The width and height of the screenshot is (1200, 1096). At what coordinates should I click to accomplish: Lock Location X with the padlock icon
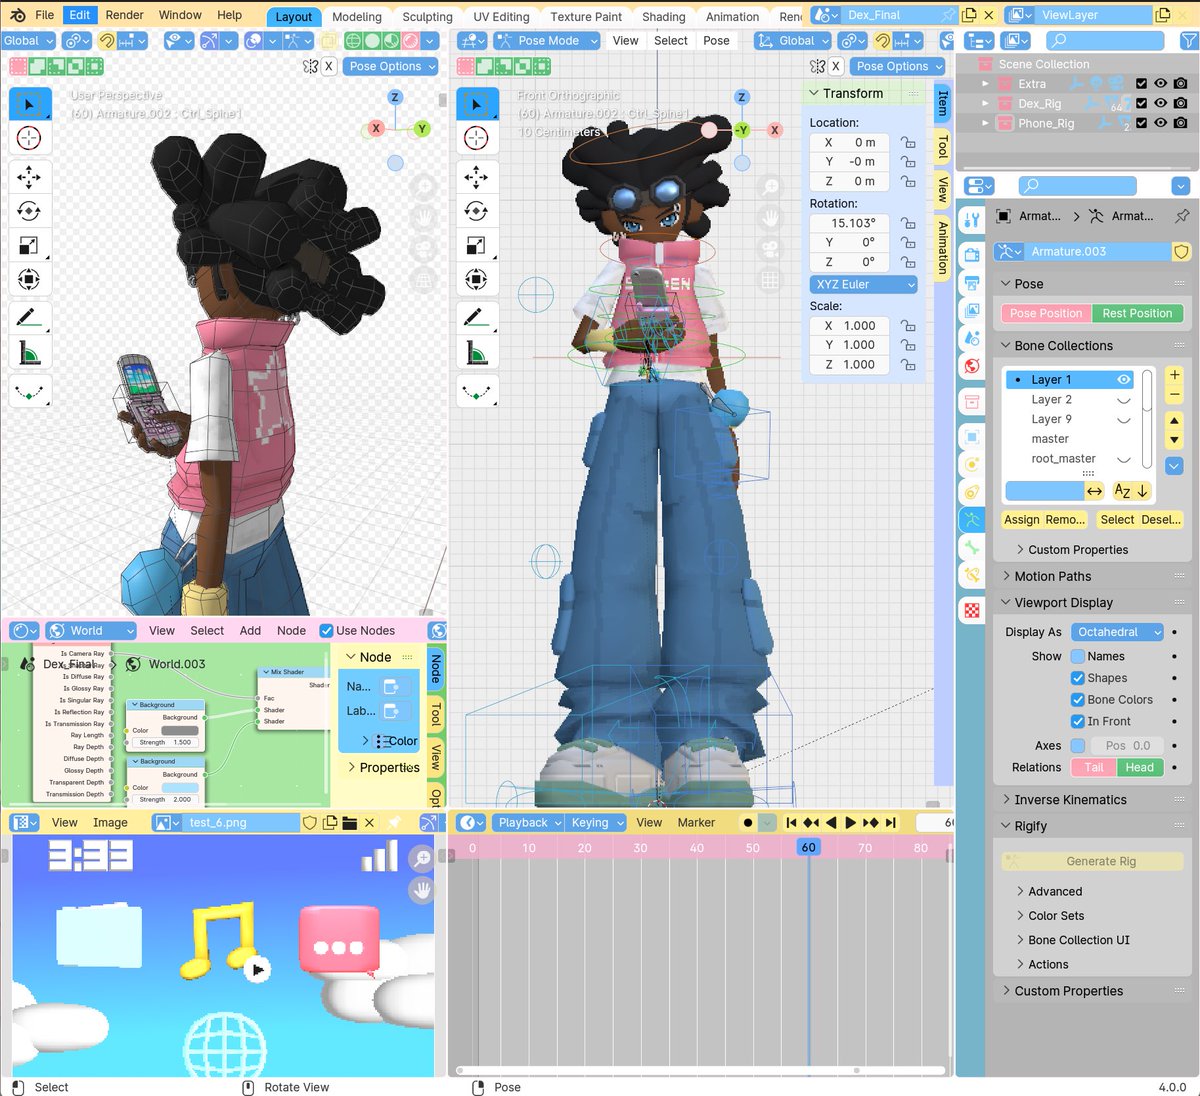(x=908, y=143)
